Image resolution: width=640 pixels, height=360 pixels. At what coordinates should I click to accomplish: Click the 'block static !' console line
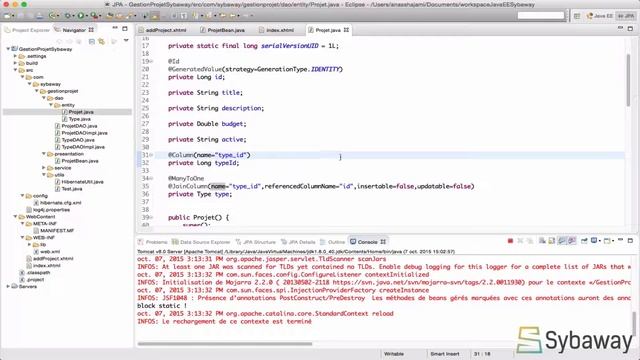click(x=162, y=306)
